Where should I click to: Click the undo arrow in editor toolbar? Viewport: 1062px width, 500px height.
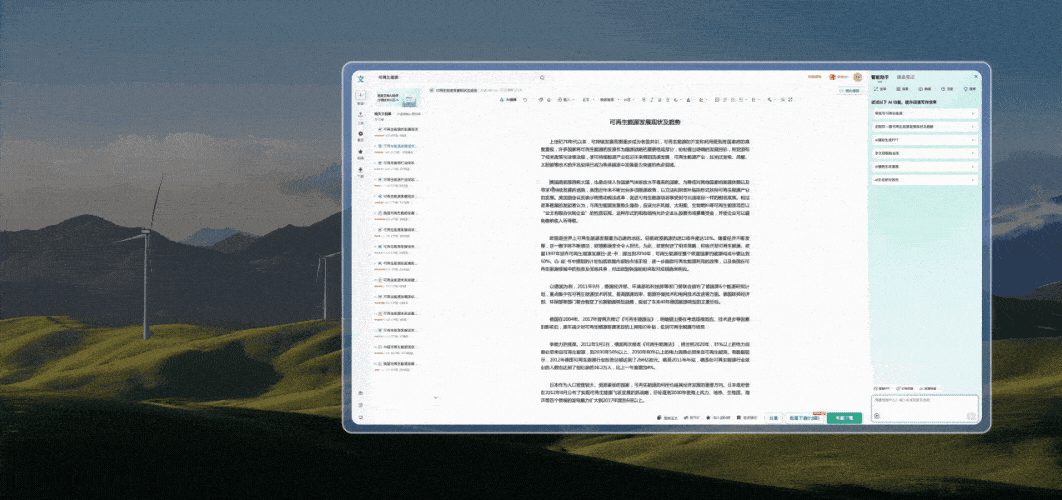(526, 100)
